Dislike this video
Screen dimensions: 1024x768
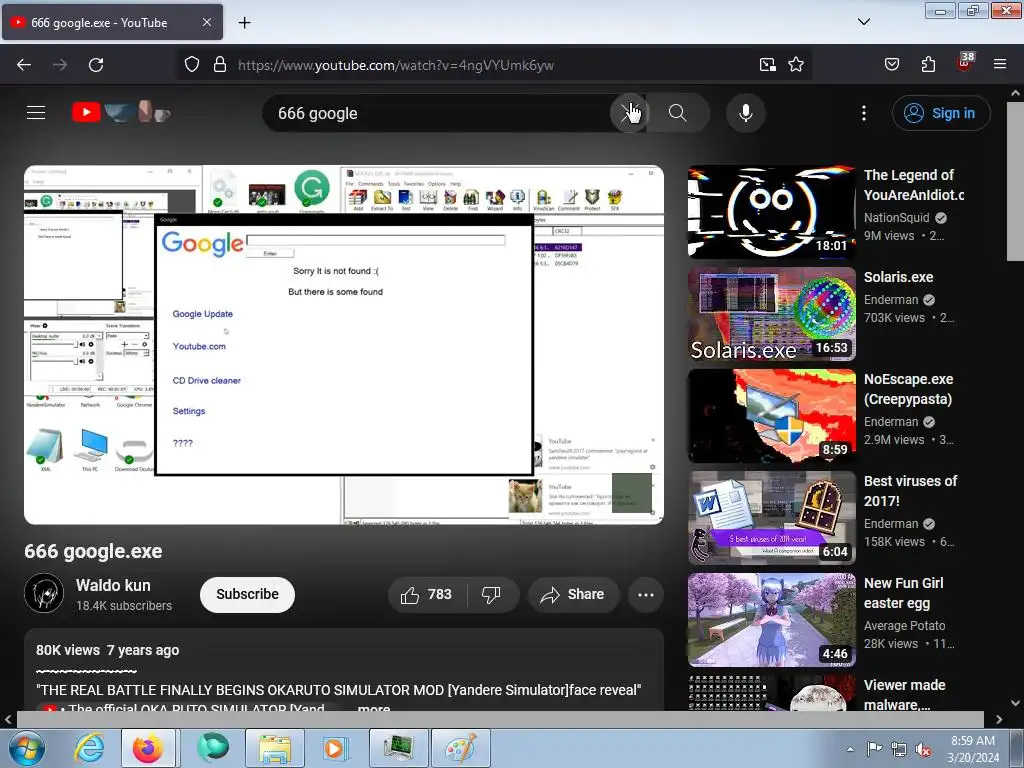pyautogui.click(x=491, y=594)
